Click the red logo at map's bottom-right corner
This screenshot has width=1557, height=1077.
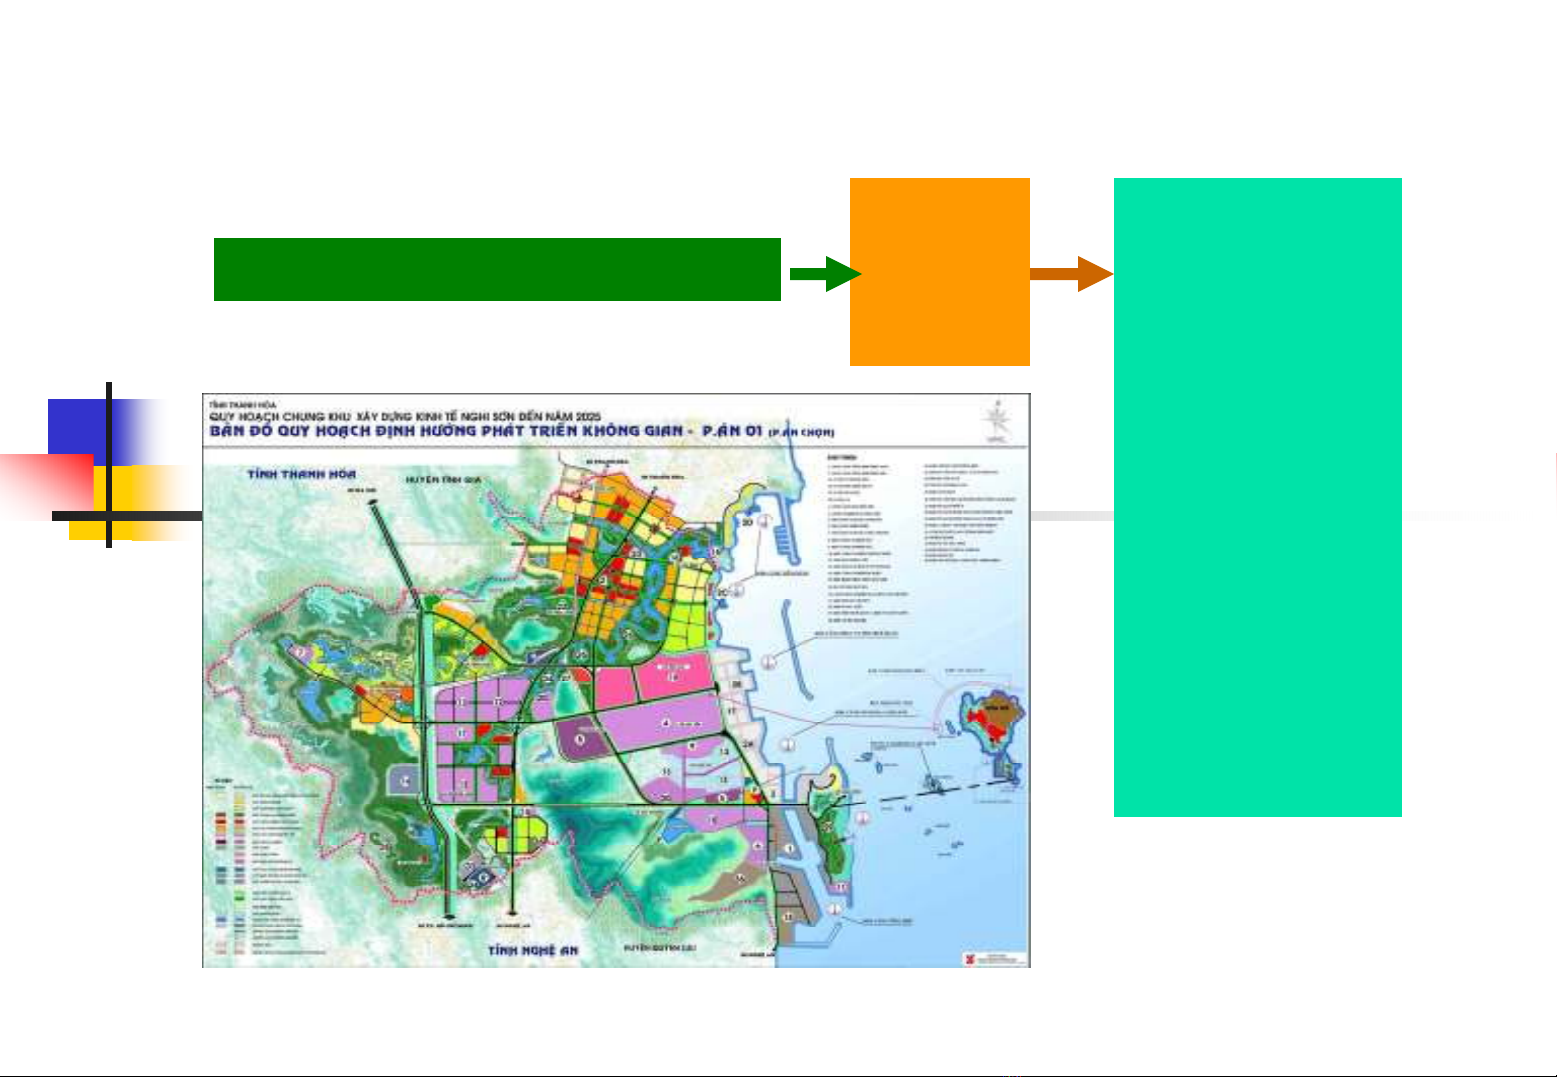[x=968, y=958]
